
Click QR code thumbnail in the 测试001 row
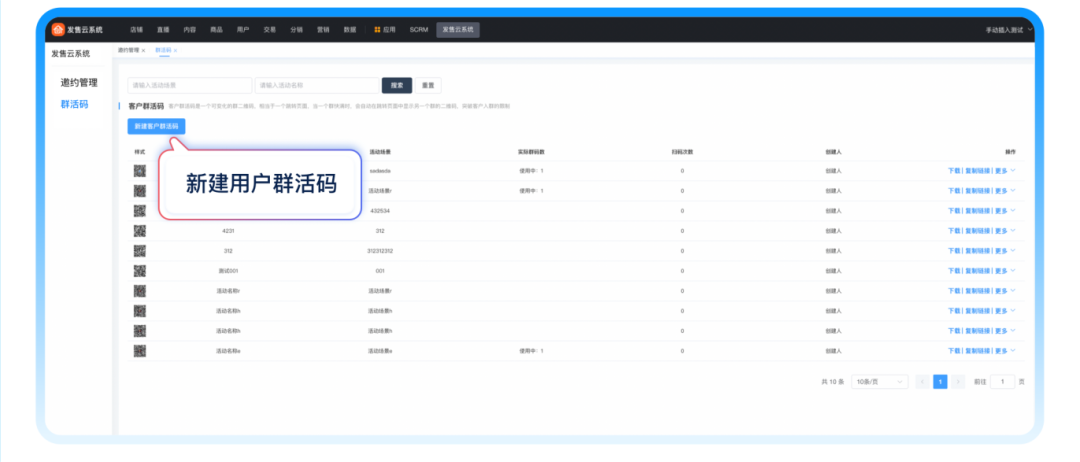point(140,271)
